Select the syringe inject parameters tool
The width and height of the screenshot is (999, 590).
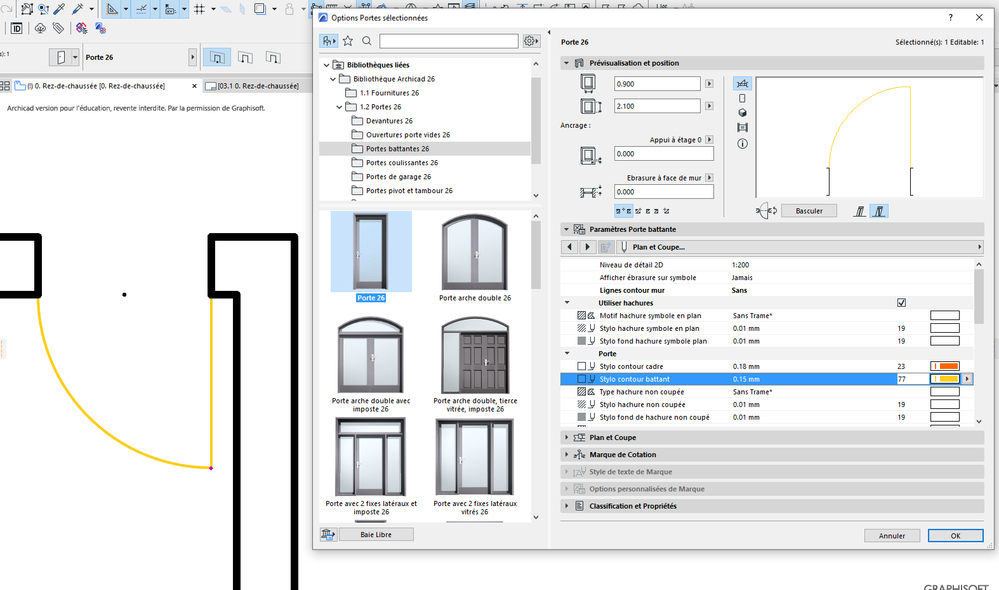[78, 9]
